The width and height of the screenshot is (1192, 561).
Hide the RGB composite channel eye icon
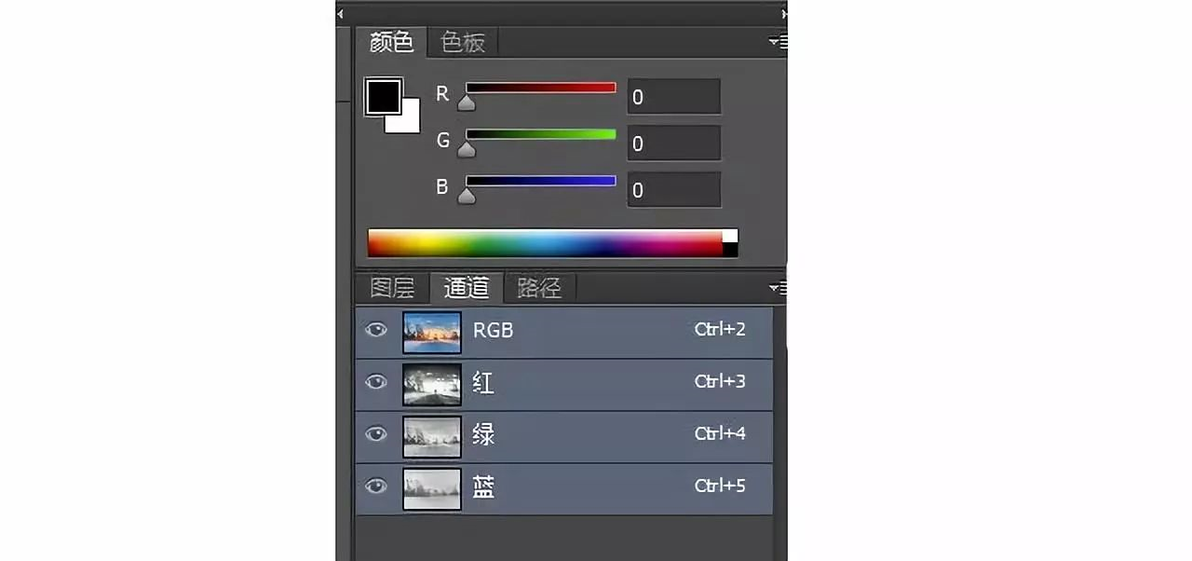376,331
